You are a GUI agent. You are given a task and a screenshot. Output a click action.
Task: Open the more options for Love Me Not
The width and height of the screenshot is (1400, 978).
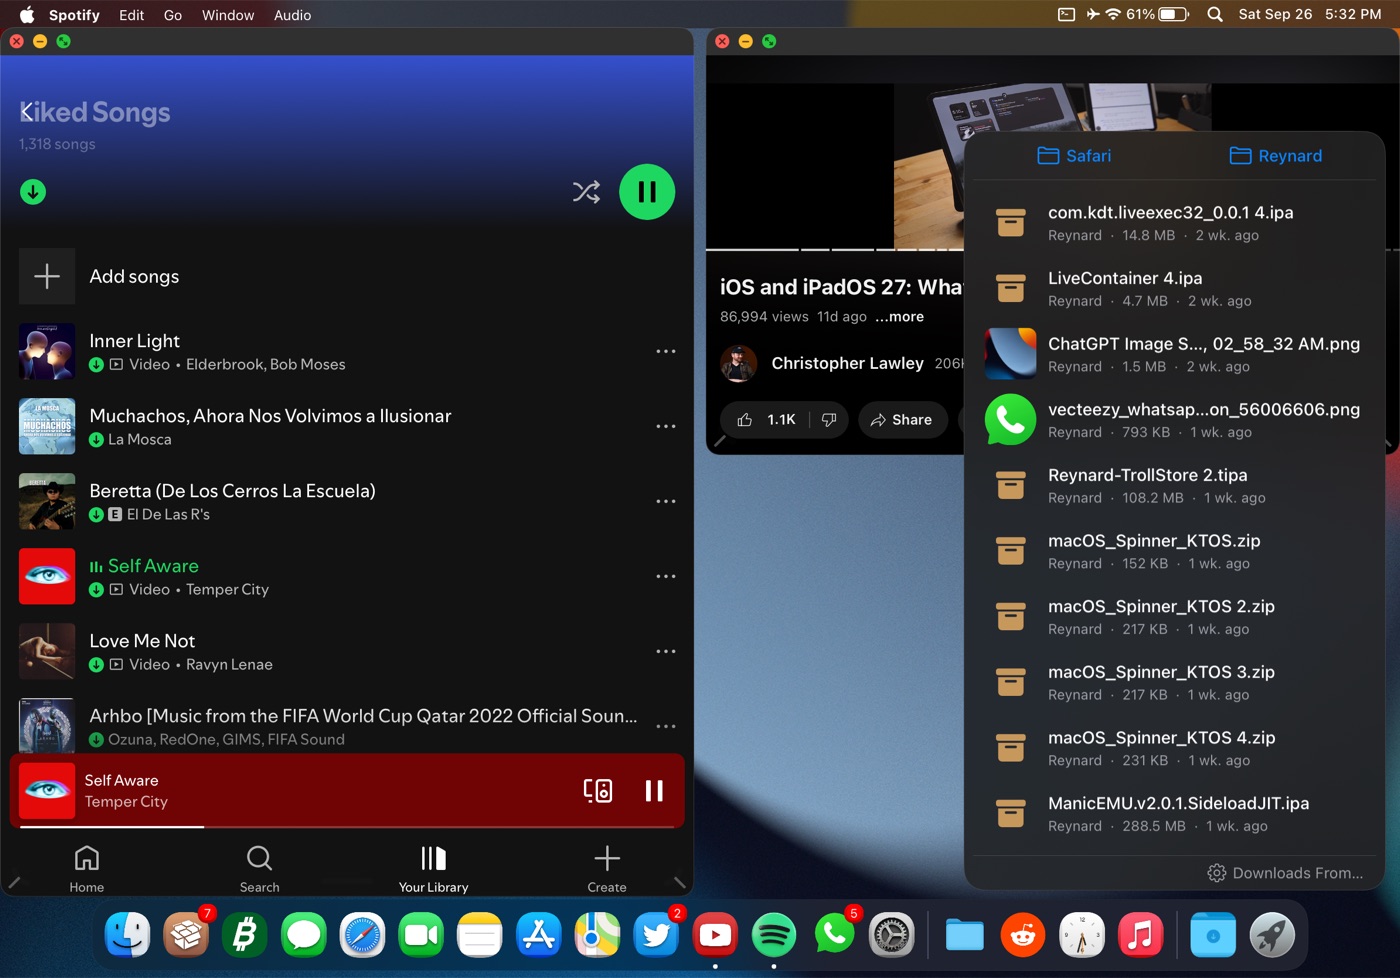click(x=666, y=651)
